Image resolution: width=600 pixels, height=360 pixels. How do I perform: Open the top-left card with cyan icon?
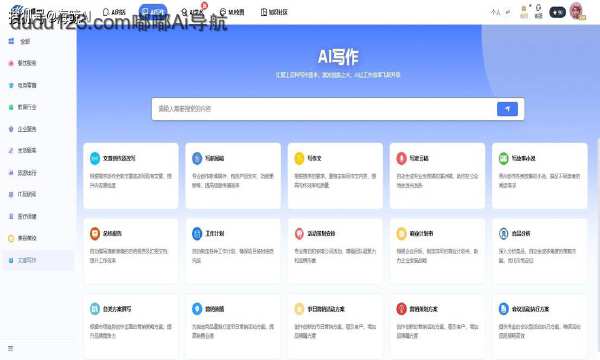pos(130,176)
